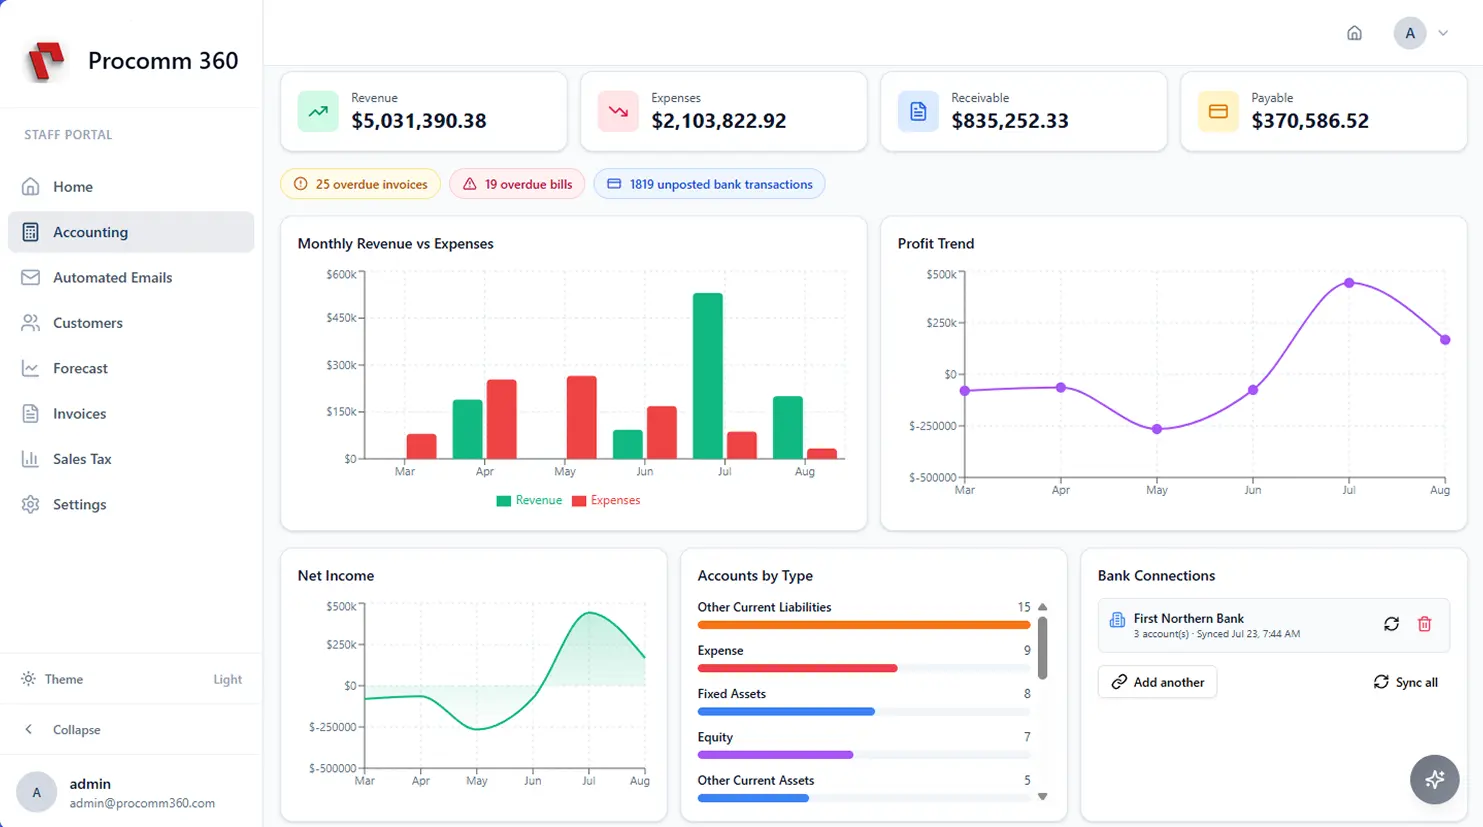
Task: Click the $370,586.52 payable value
Action: (1310, 121)
